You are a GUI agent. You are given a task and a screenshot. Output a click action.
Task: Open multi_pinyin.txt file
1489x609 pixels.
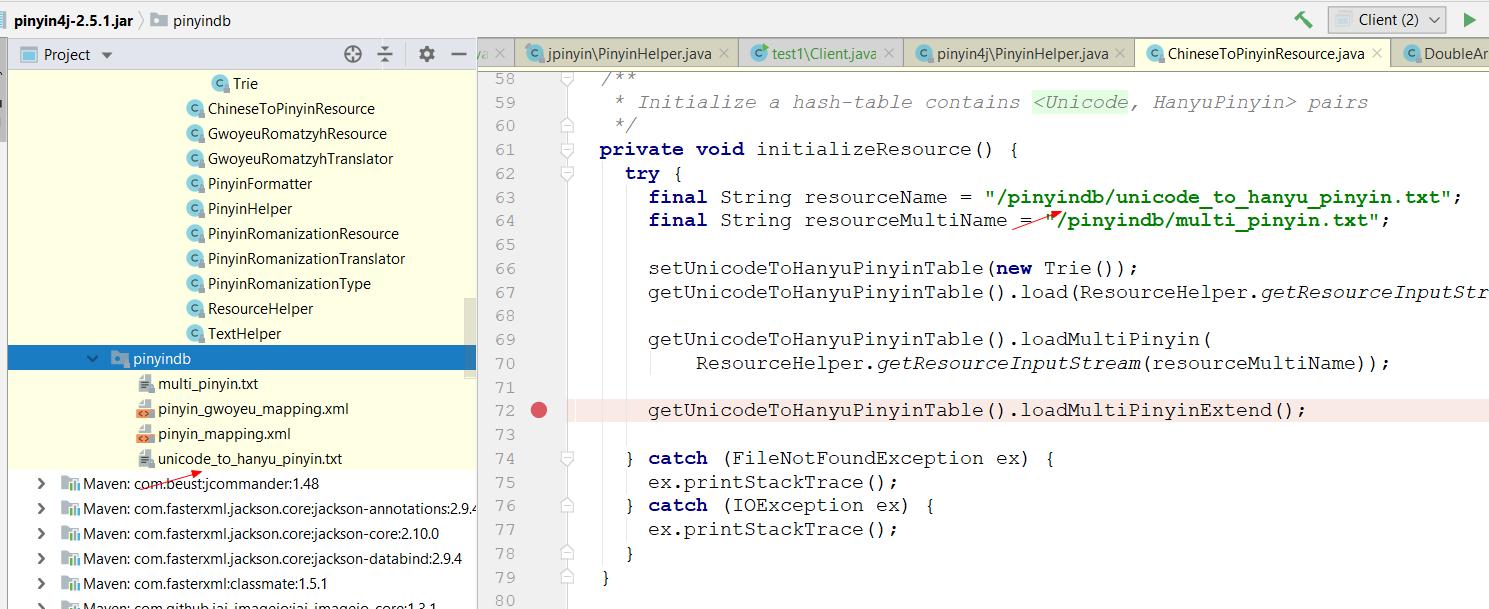tap(208, 384)
